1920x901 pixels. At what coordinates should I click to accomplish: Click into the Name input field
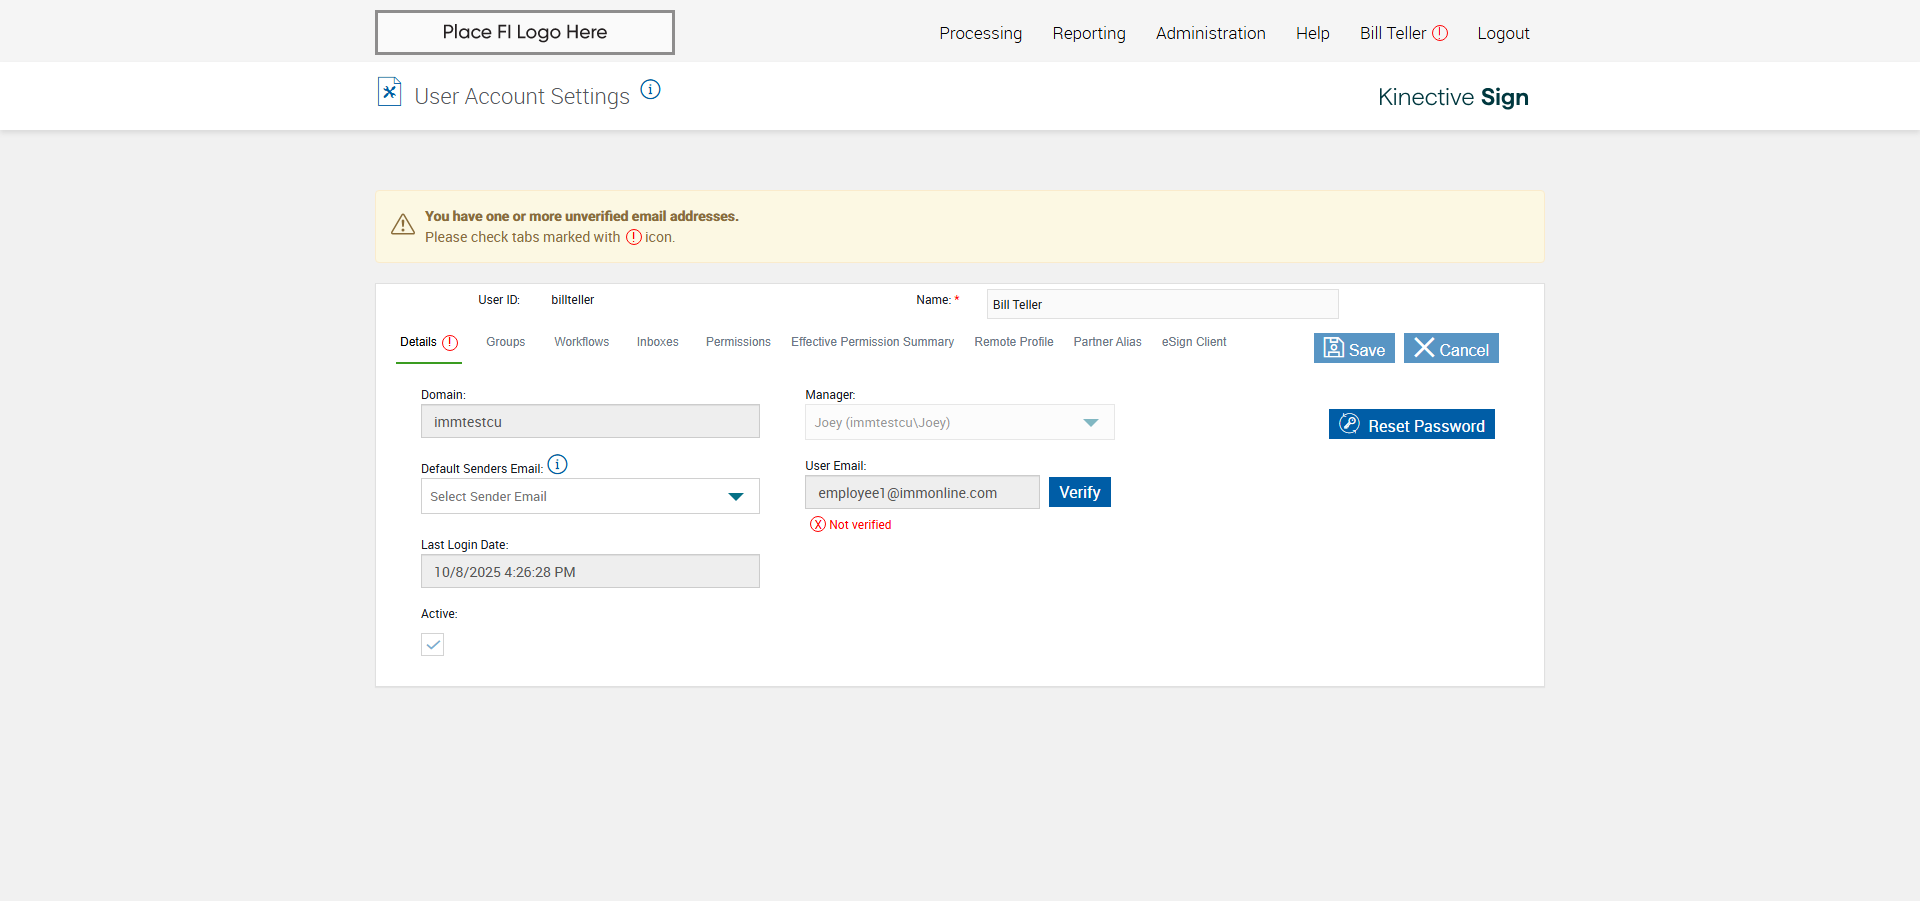pos(1162,305)
